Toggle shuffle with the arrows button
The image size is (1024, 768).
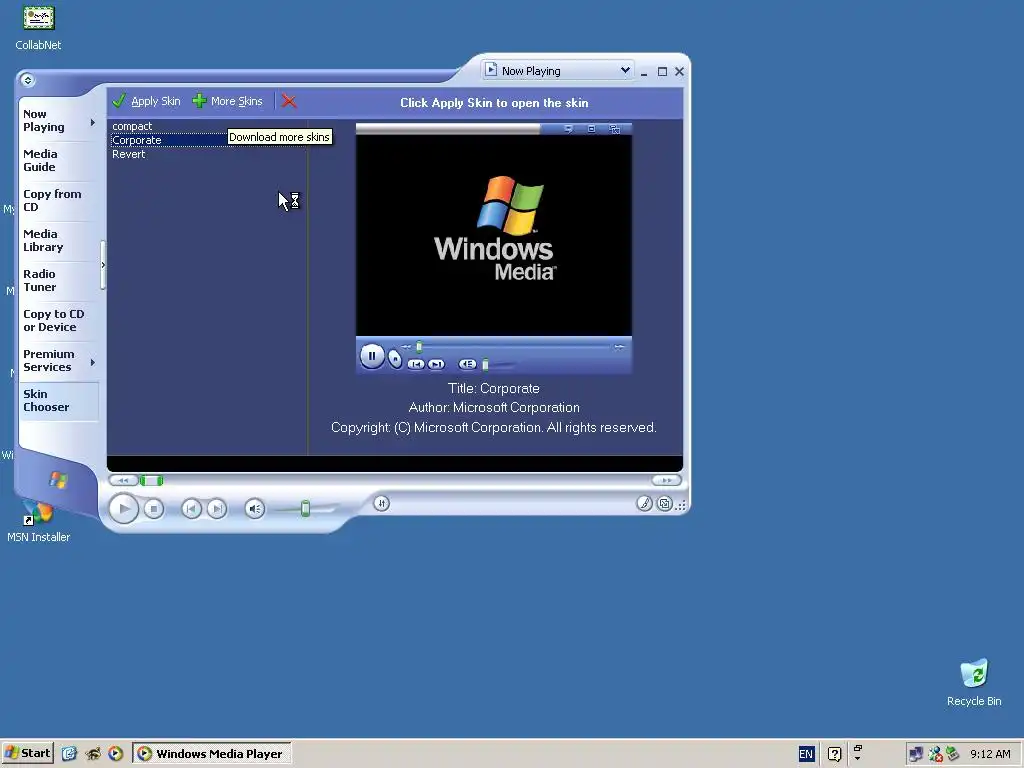tap(381, 503)
